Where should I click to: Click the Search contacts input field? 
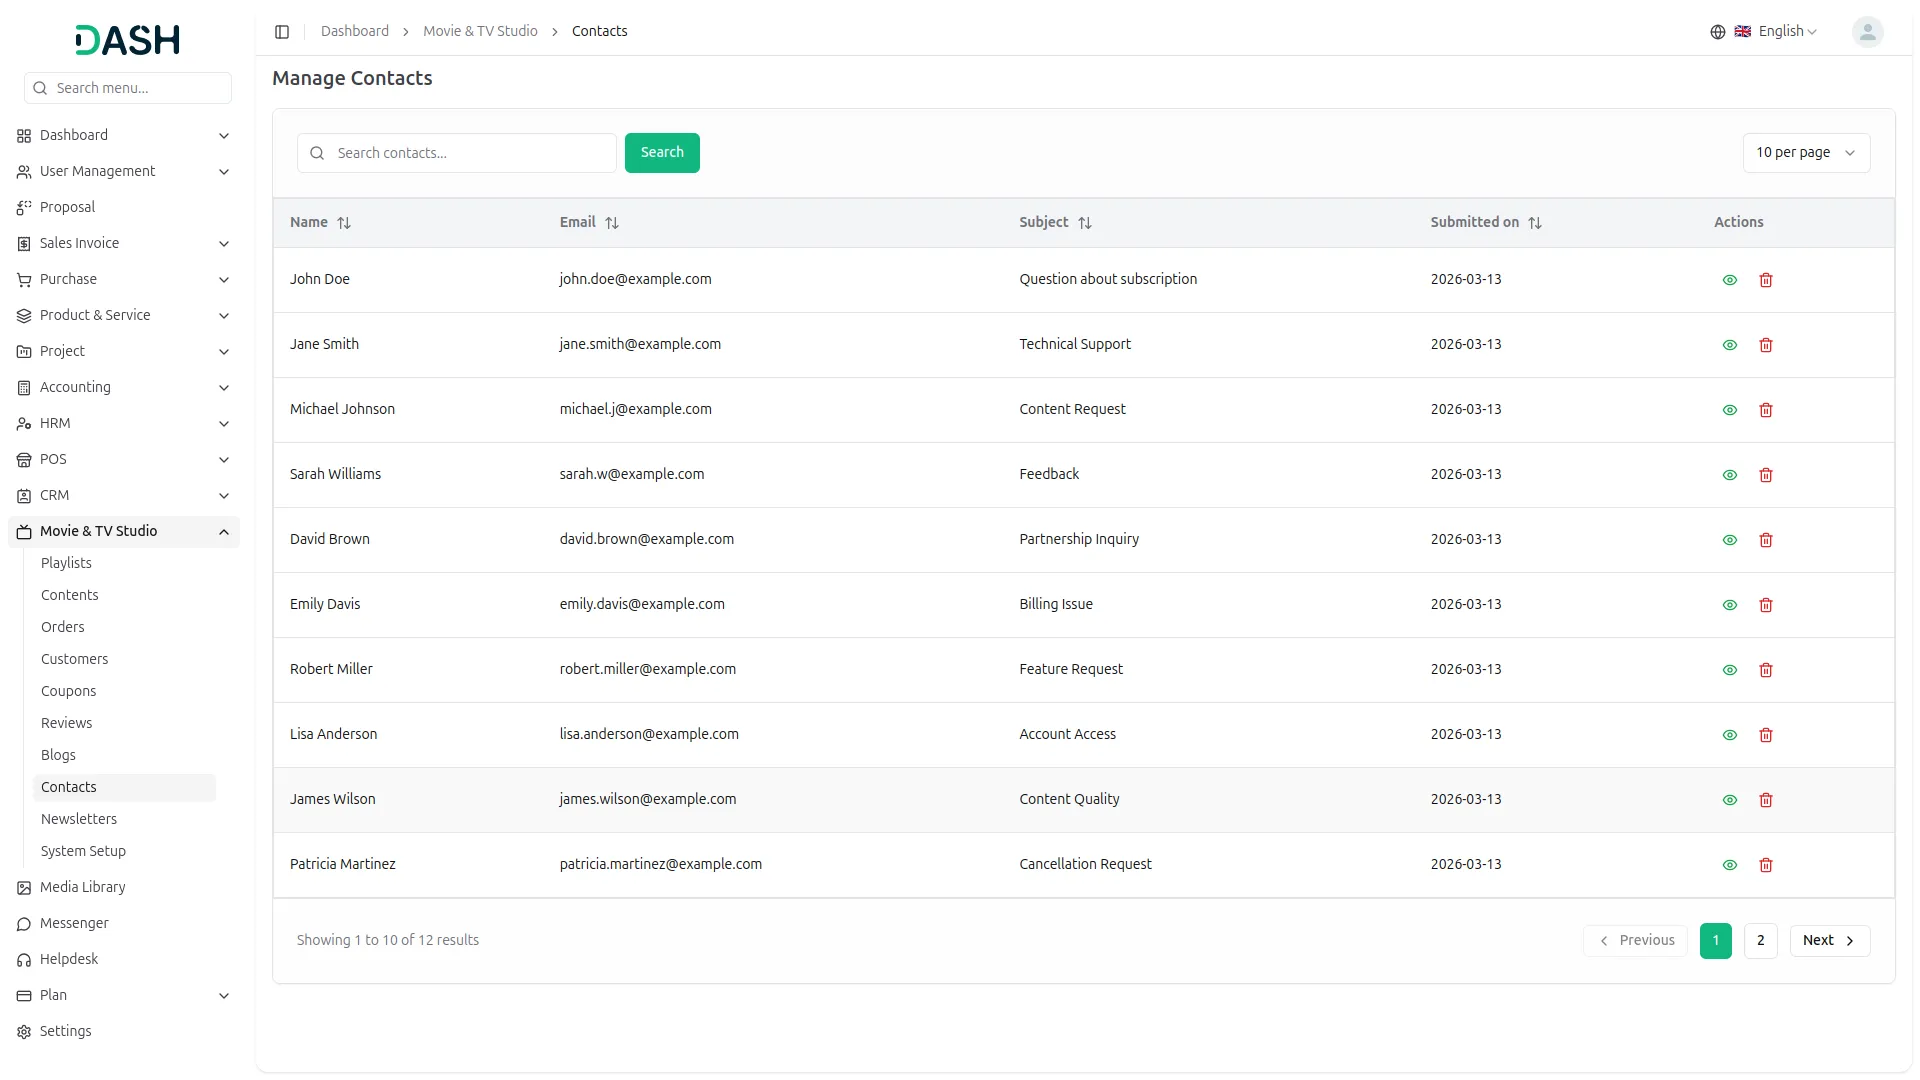click(470, 153)
